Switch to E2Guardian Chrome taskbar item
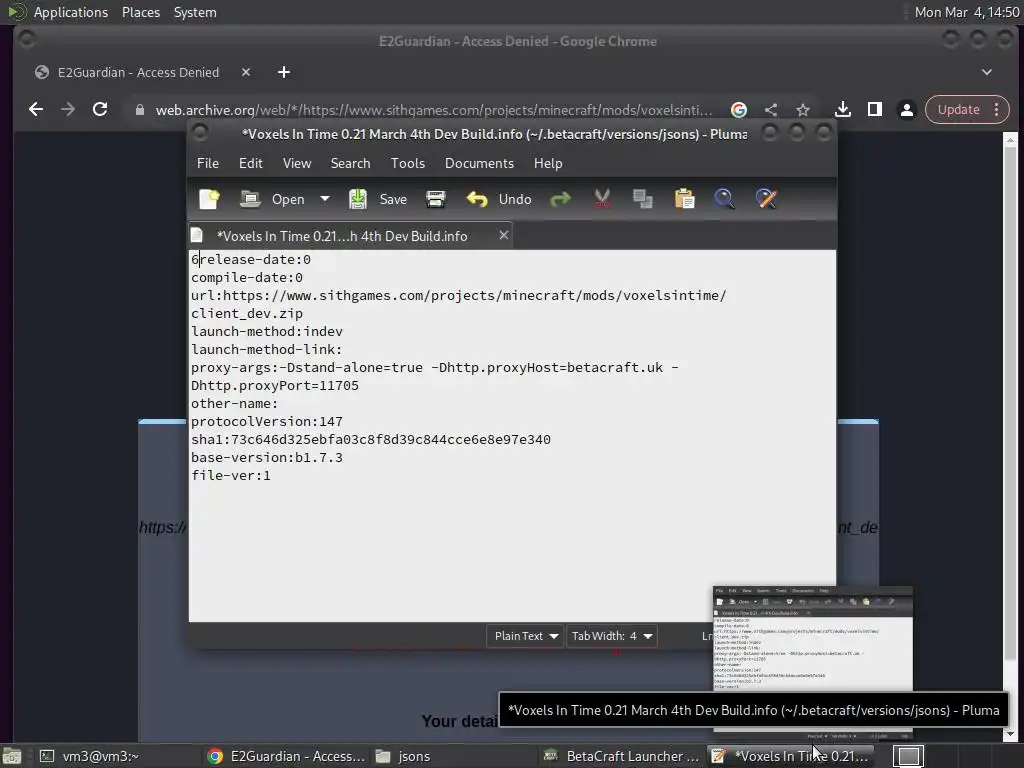This screenshot has width=1024, height=768. point(286,756)
